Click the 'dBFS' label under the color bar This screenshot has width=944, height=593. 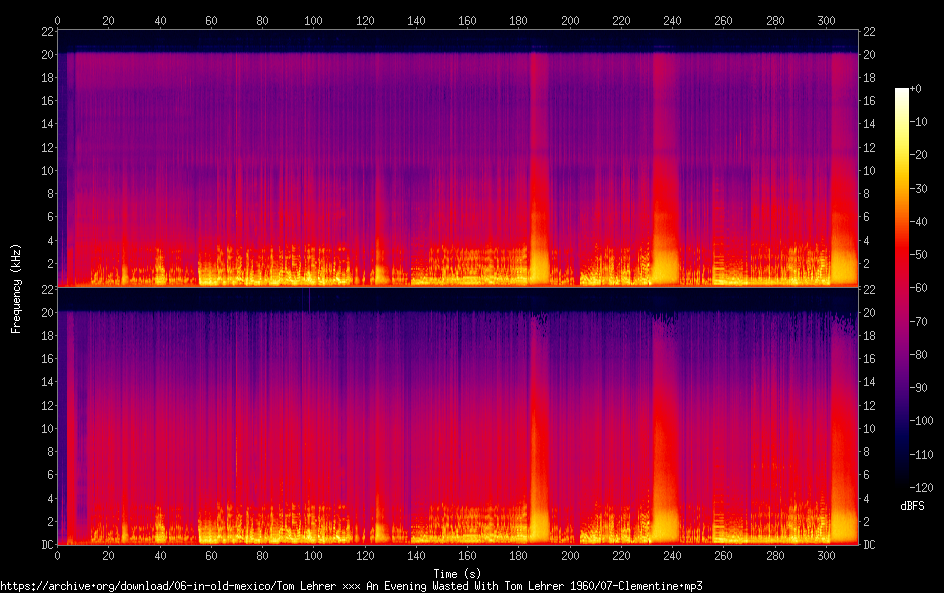912,506
